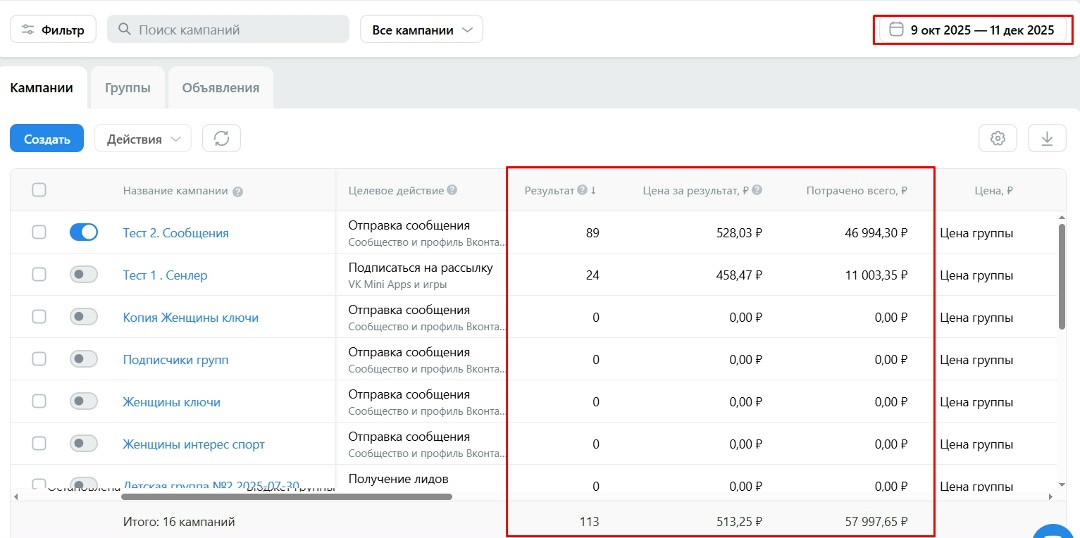Switch to the Кампании tab
This screenshot has width=1080, height=538.
pos(42,87)
